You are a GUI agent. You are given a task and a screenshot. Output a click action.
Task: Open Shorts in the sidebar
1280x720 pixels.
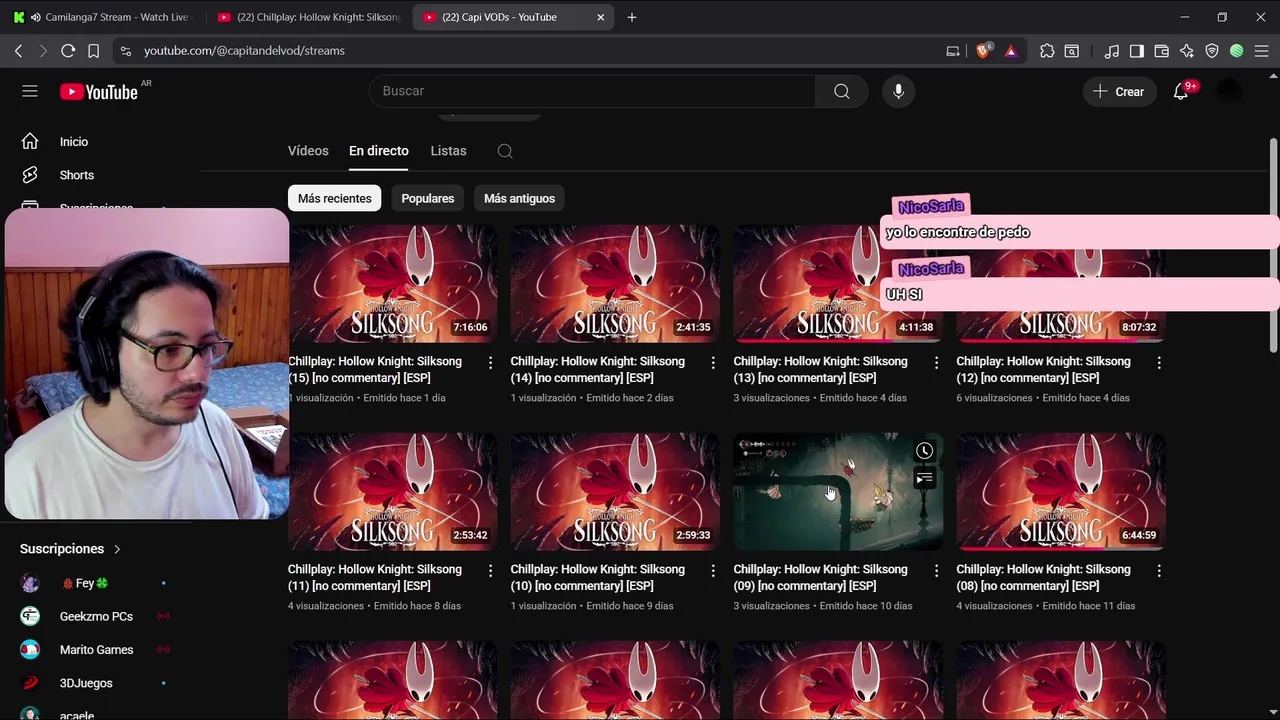point(76,175)
